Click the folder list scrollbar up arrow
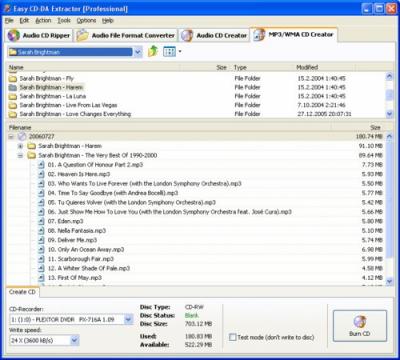 (389, 76)
